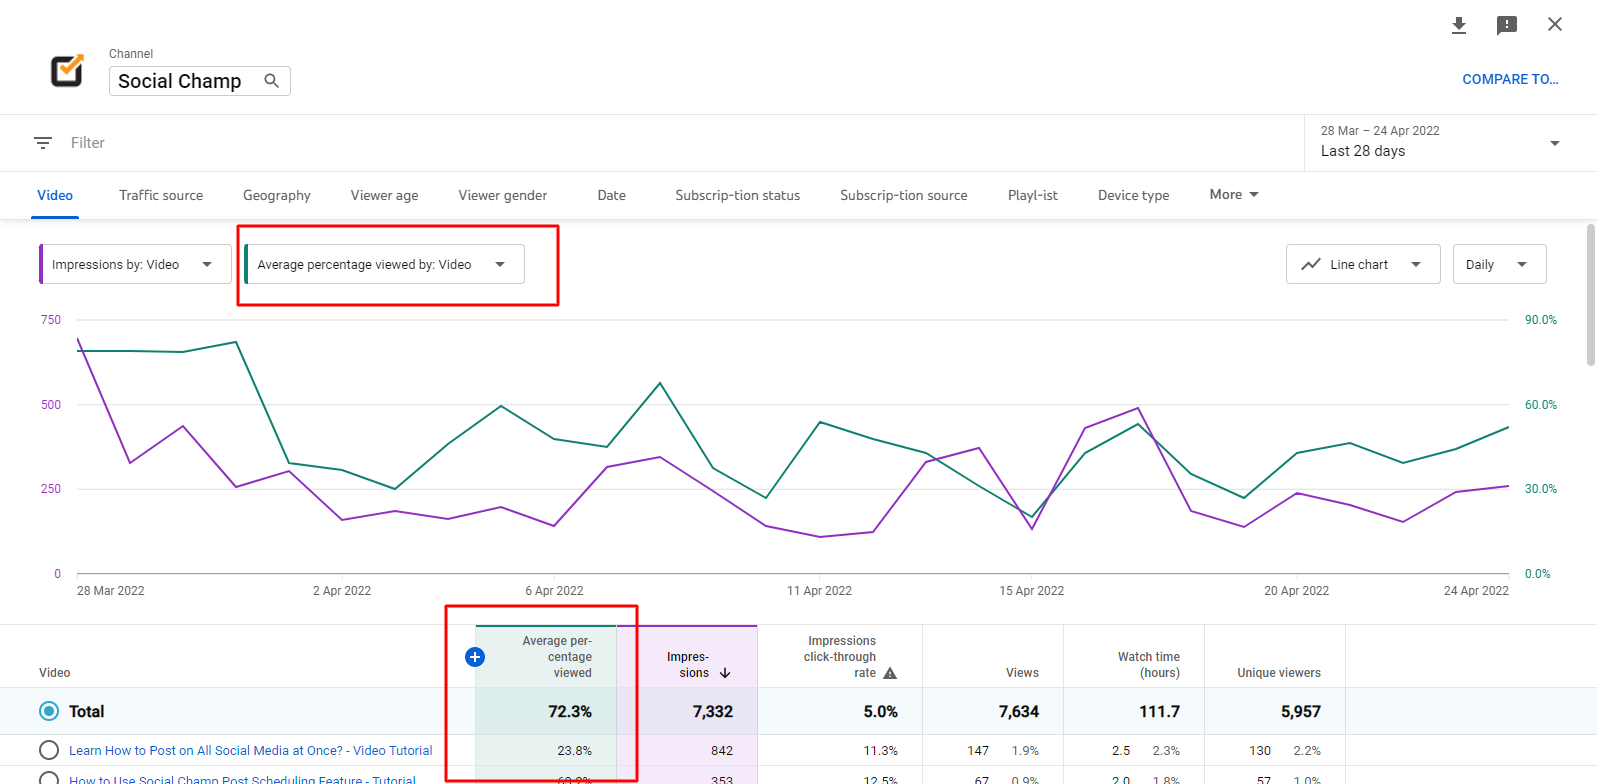The width and height of the screenshot is (1597, 784).
Task: Download the analytics report
Action: point(1459,25)
